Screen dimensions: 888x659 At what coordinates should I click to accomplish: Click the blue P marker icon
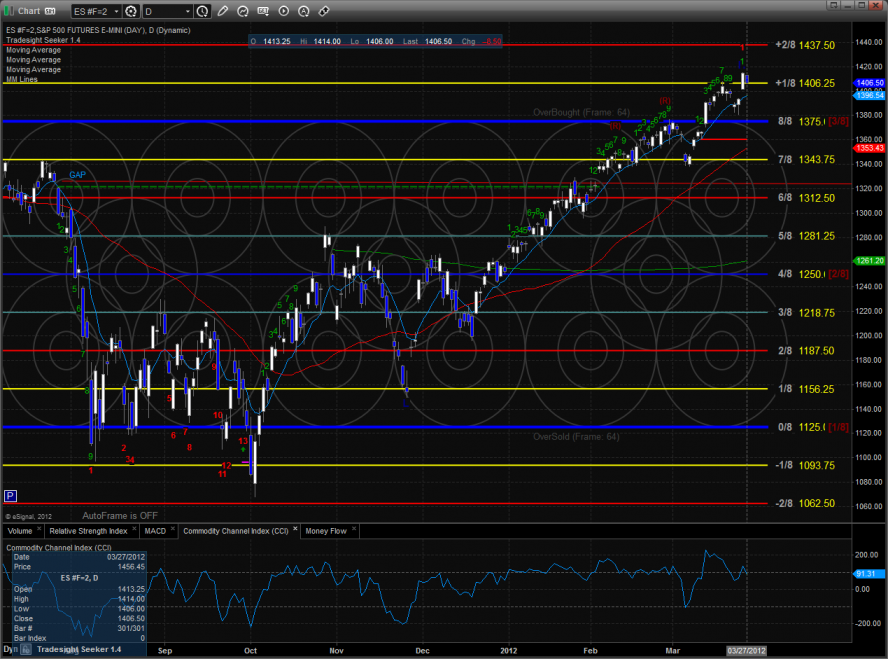10,495
